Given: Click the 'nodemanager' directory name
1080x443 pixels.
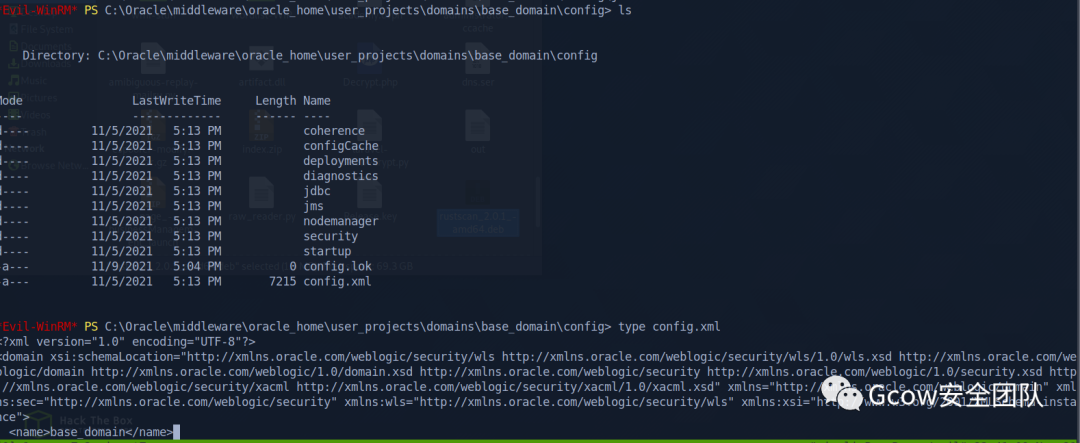Looking at the screenshot, I should tap(341, 221).
